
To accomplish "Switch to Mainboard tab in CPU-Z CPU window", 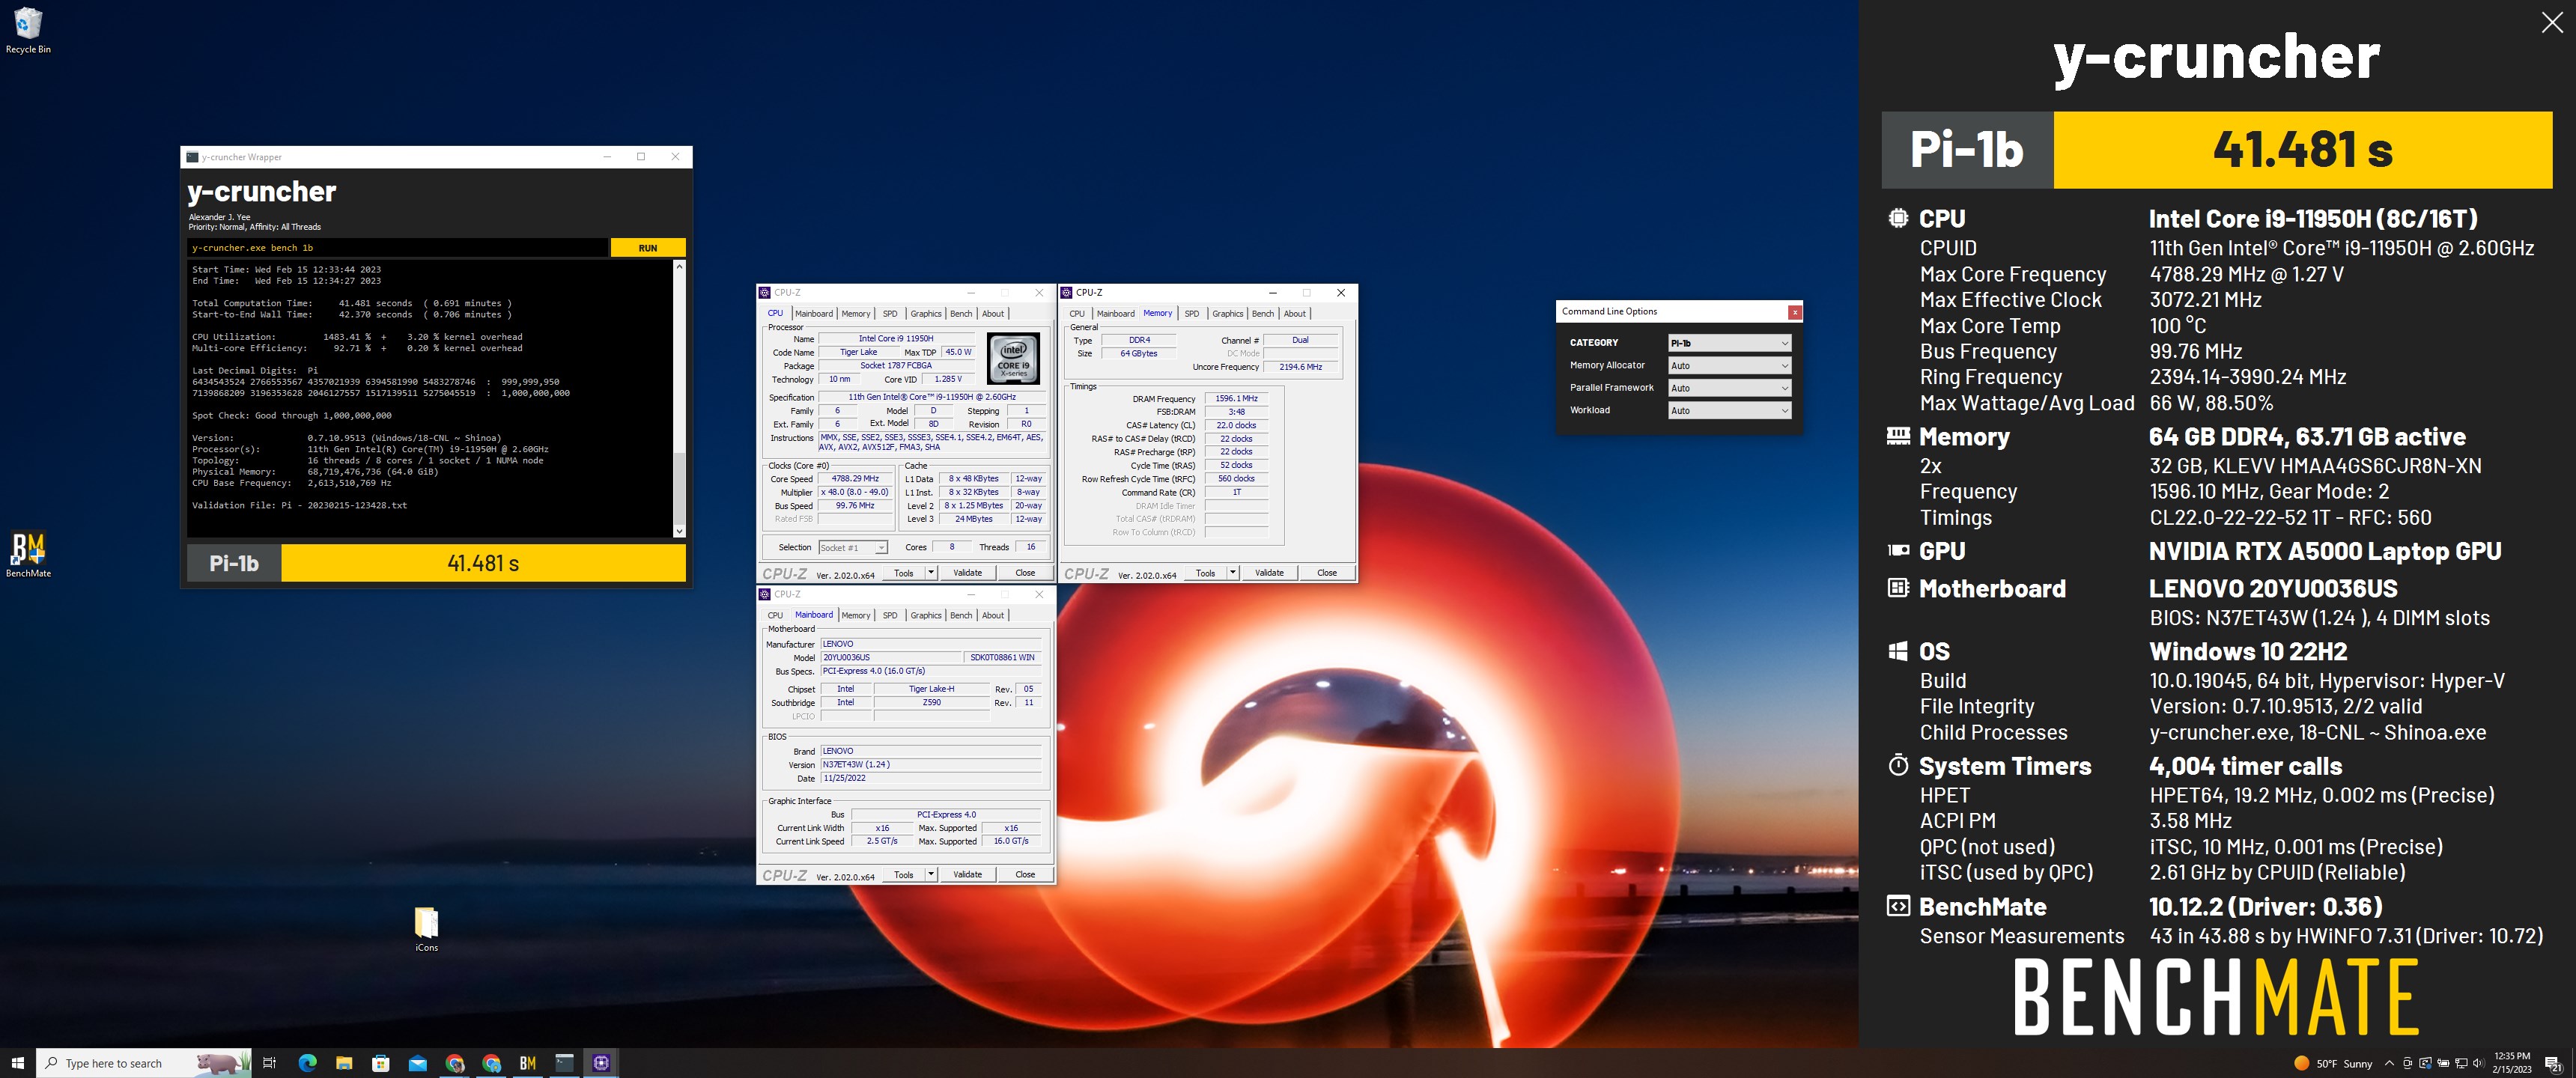I will click(x=813, y=314).
